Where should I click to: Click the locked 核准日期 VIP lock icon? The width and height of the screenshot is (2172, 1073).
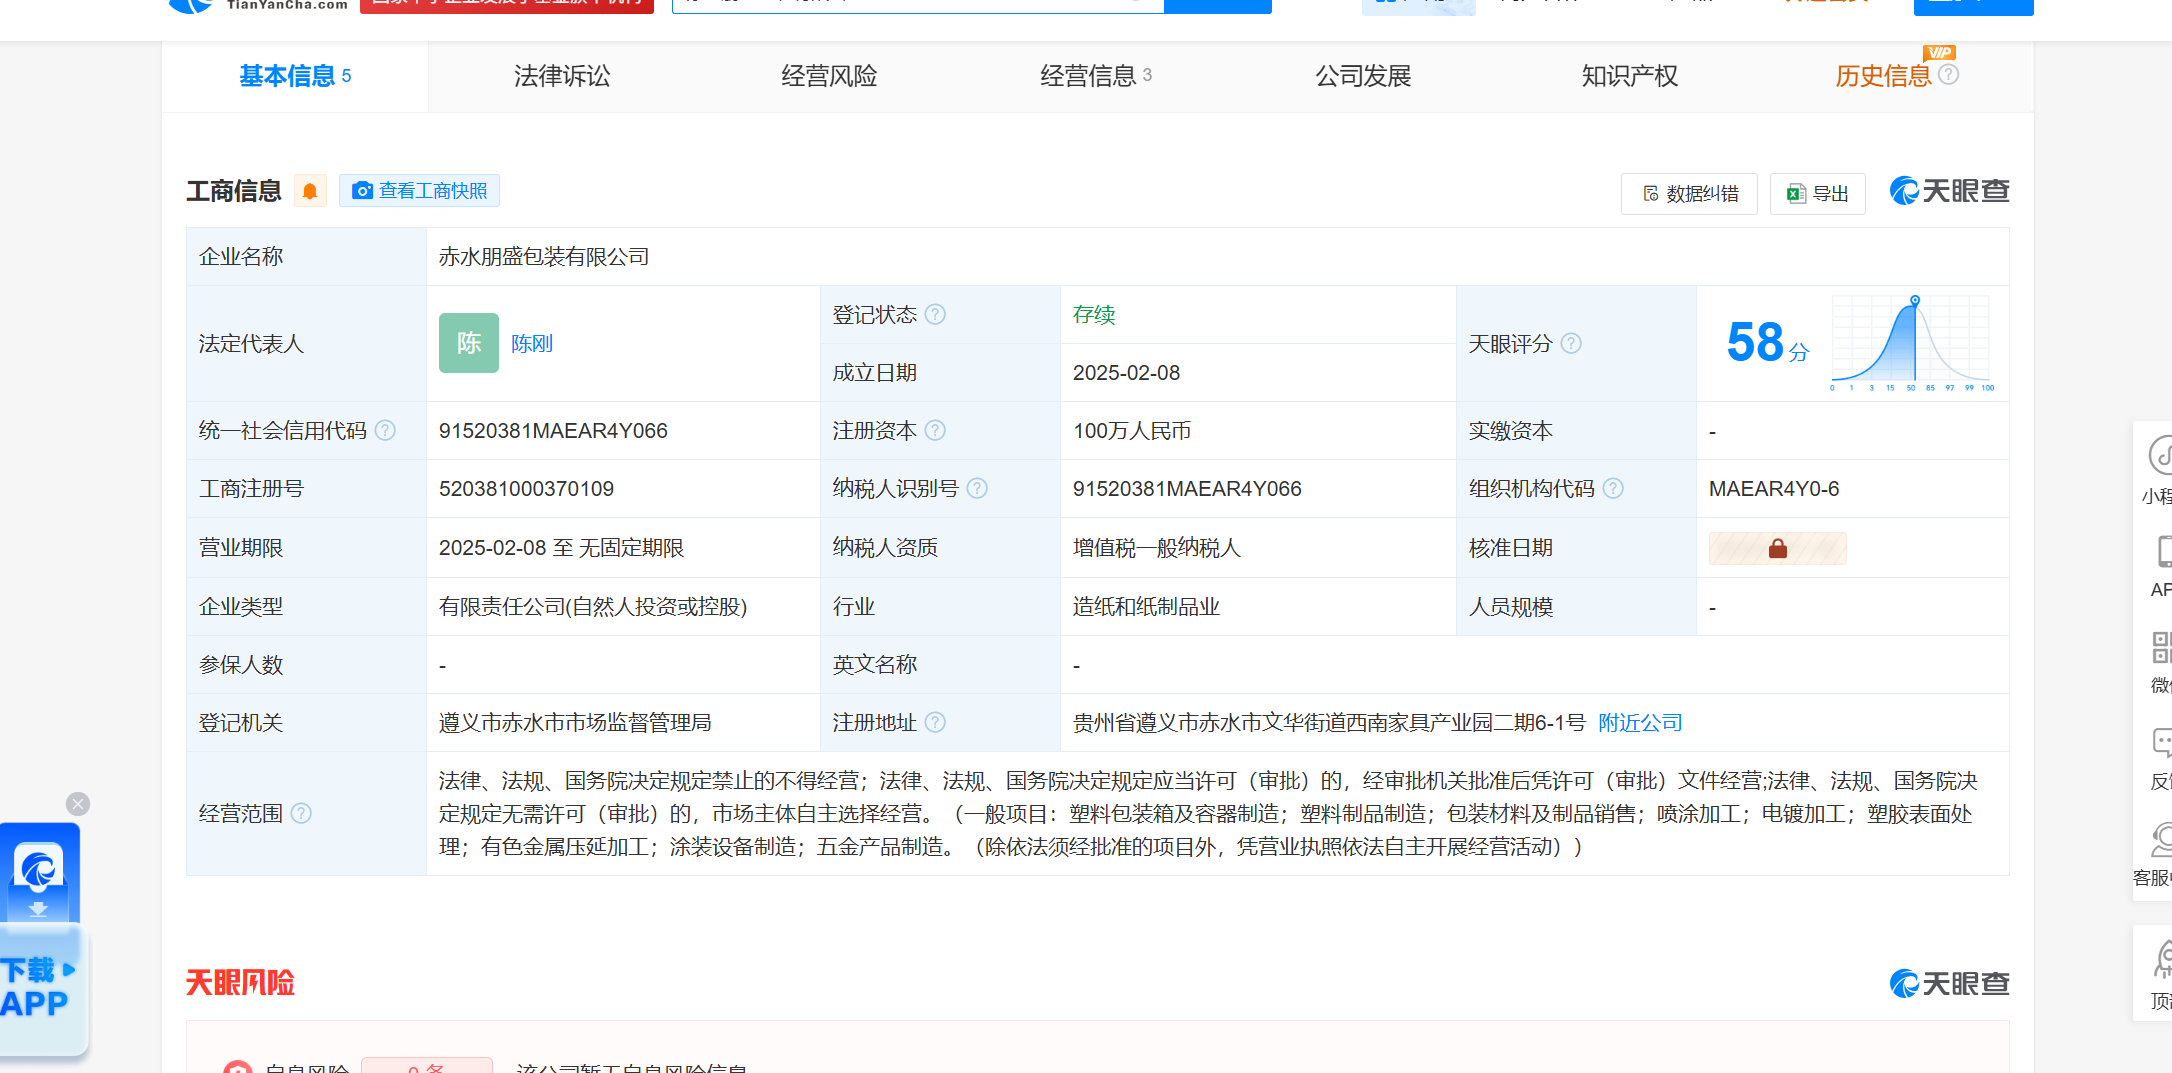1777,548
